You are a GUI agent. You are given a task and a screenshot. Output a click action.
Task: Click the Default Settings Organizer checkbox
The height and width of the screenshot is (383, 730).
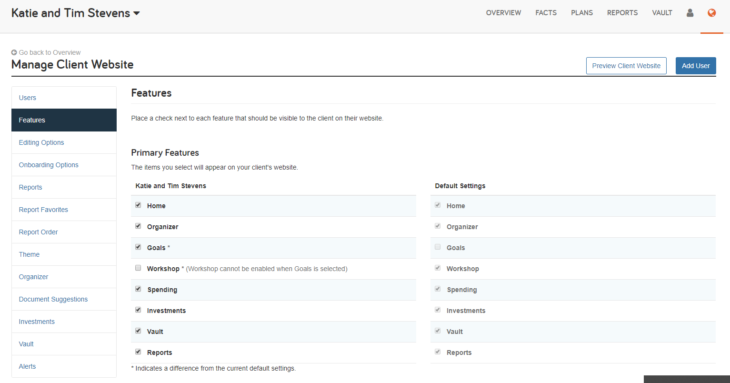[x=438, y=226]
